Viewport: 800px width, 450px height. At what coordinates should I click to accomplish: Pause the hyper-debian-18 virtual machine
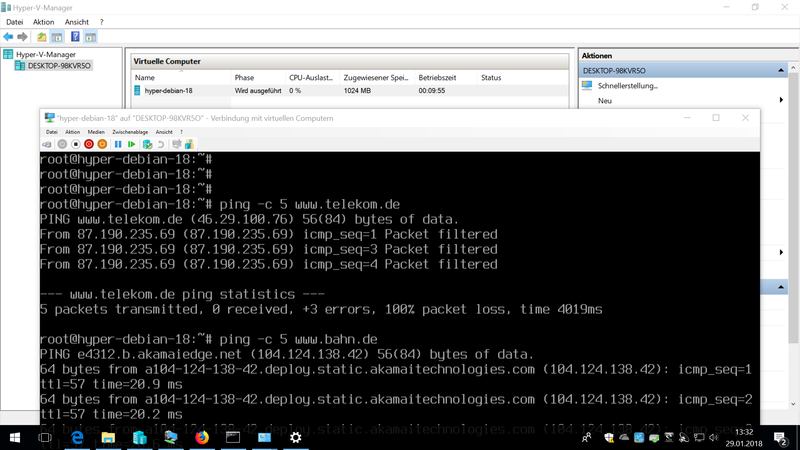[118, 144]
